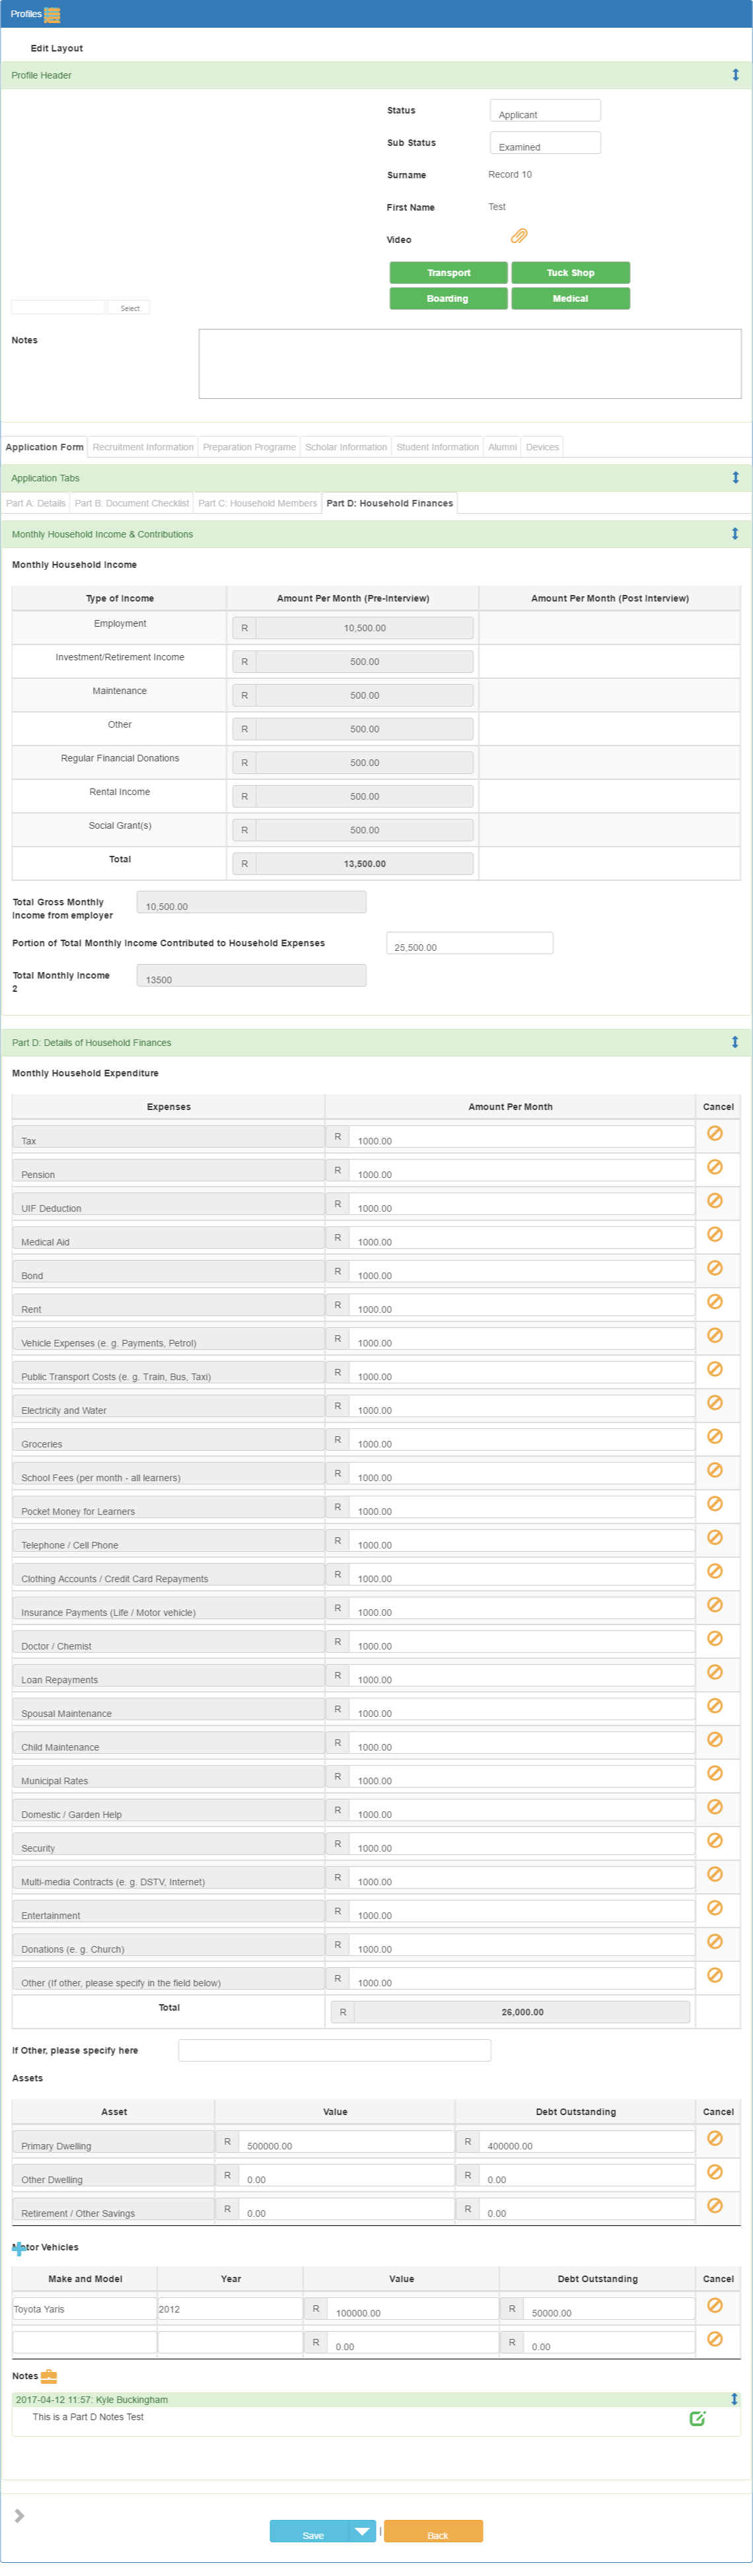This screenshot has height=2576, width=753.
Task: Cancel the UIF Deduction expense row
Action: coord(714,1201)
